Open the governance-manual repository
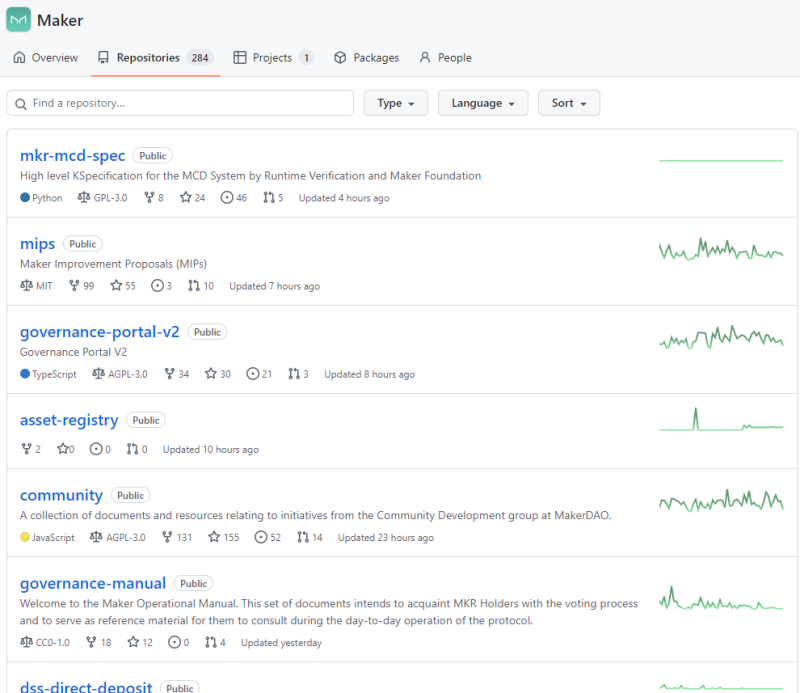This screenshot has width=800, height=693. (93, 583)
